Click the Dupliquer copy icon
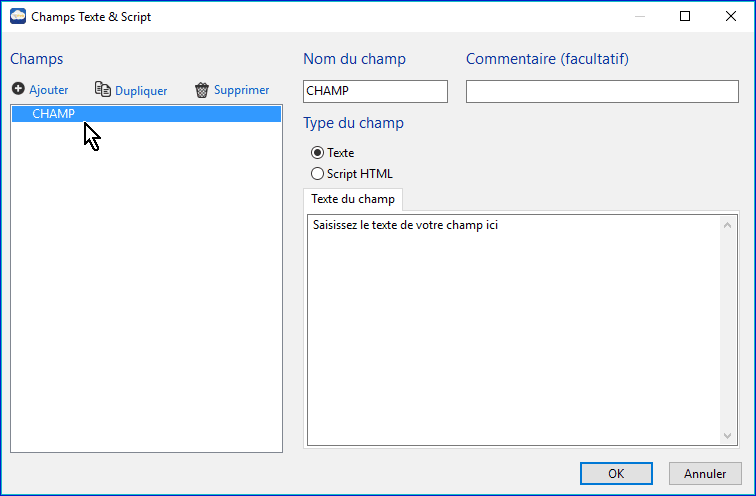The image size is (756, 496). [102, 90]
